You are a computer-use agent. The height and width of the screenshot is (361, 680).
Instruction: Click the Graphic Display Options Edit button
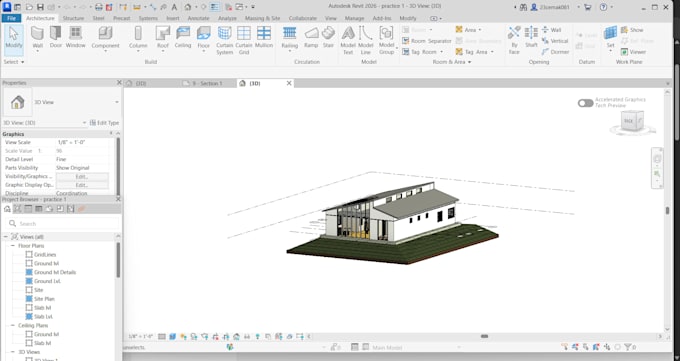[x=82, y=185]
